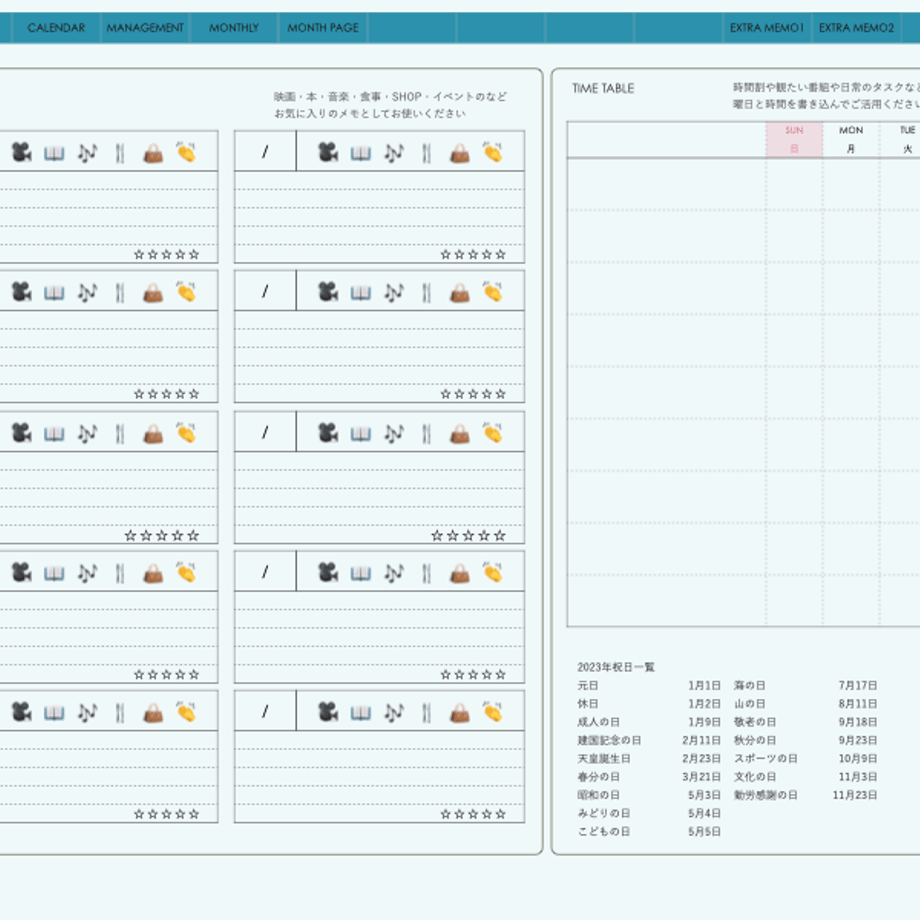This screenshot has height=920, width=920.
Task: Mark the first star in first right-column card
Action: 445,254
